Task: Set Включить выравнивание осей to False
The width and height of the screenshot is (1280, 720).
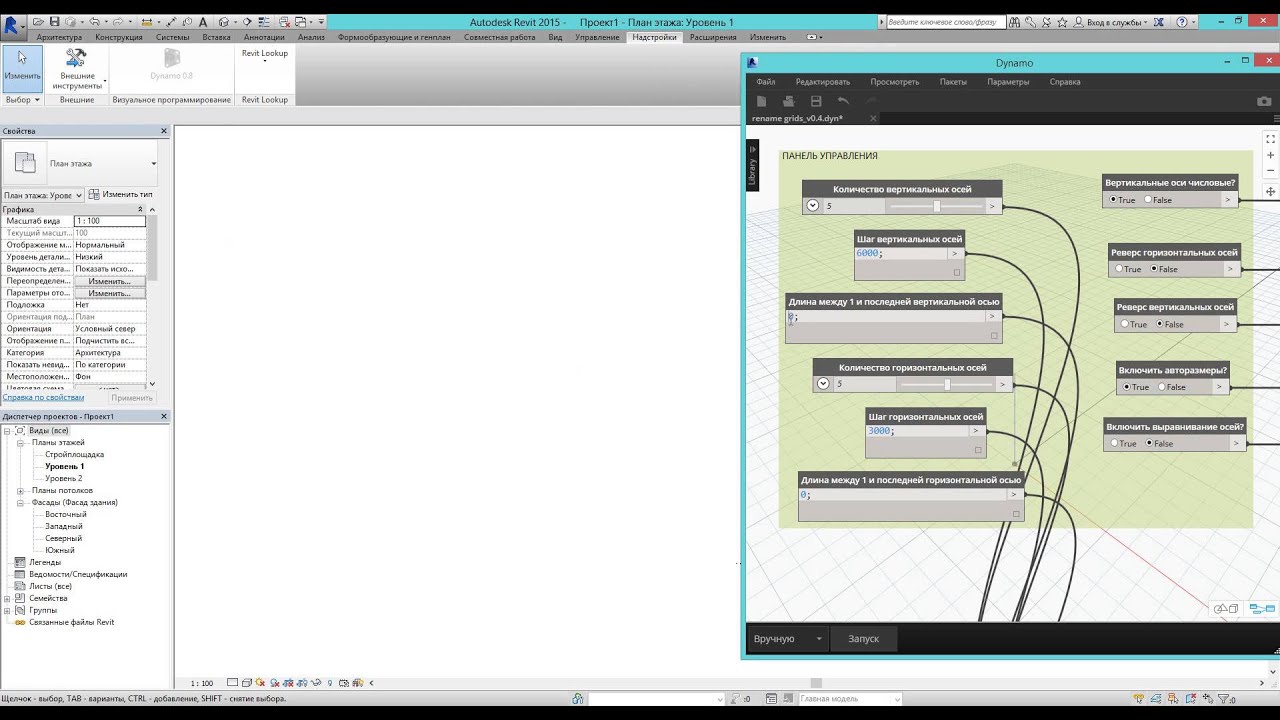Action: (1149, 443)
